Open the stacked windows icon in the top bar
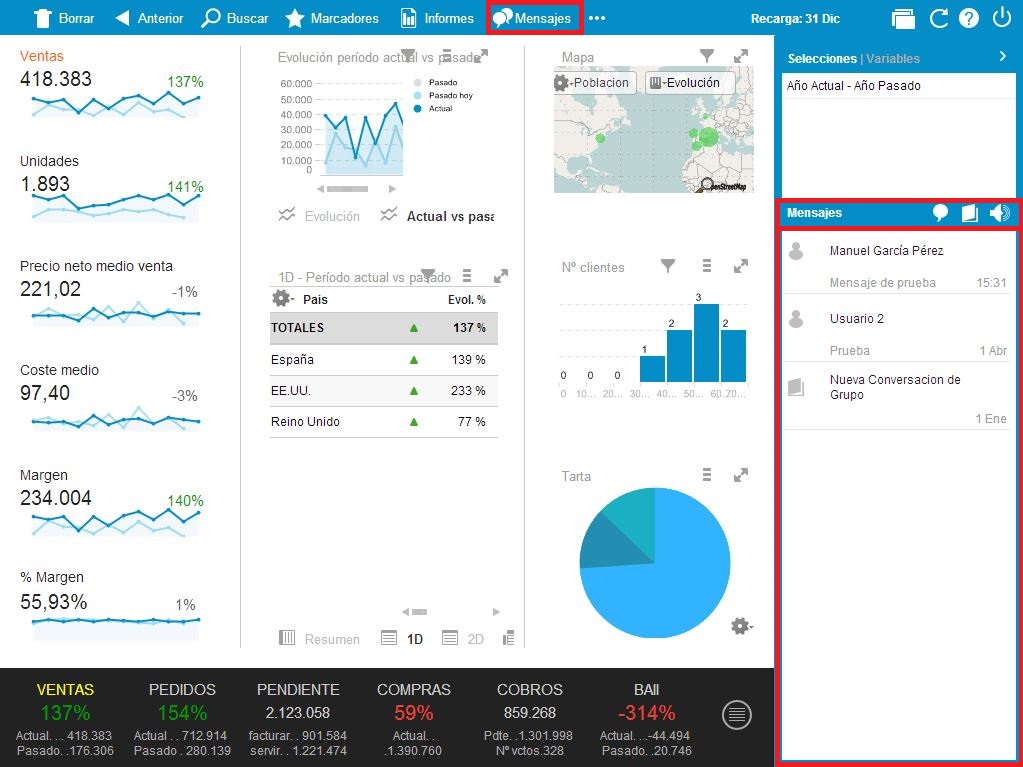 pos(903,18)
